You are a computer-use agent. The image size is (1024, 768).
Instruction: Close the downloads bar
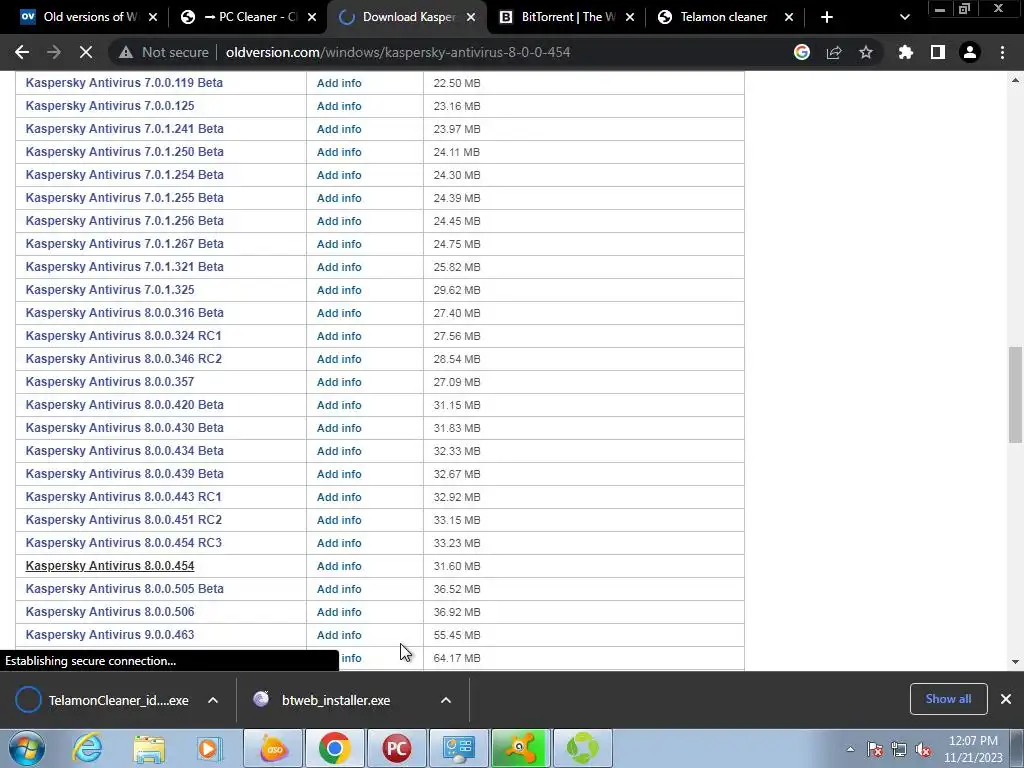1006,699
